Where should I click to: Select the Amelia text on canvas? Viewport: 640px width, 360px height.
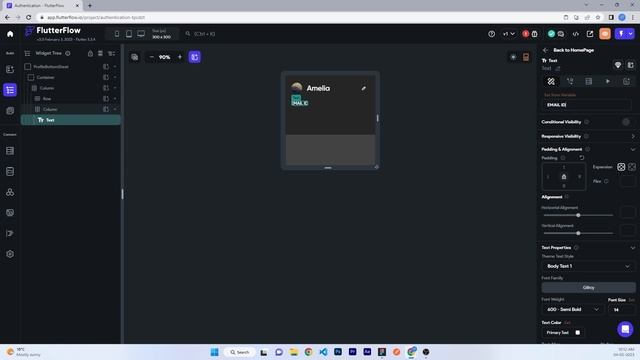[x=318, y=88]
